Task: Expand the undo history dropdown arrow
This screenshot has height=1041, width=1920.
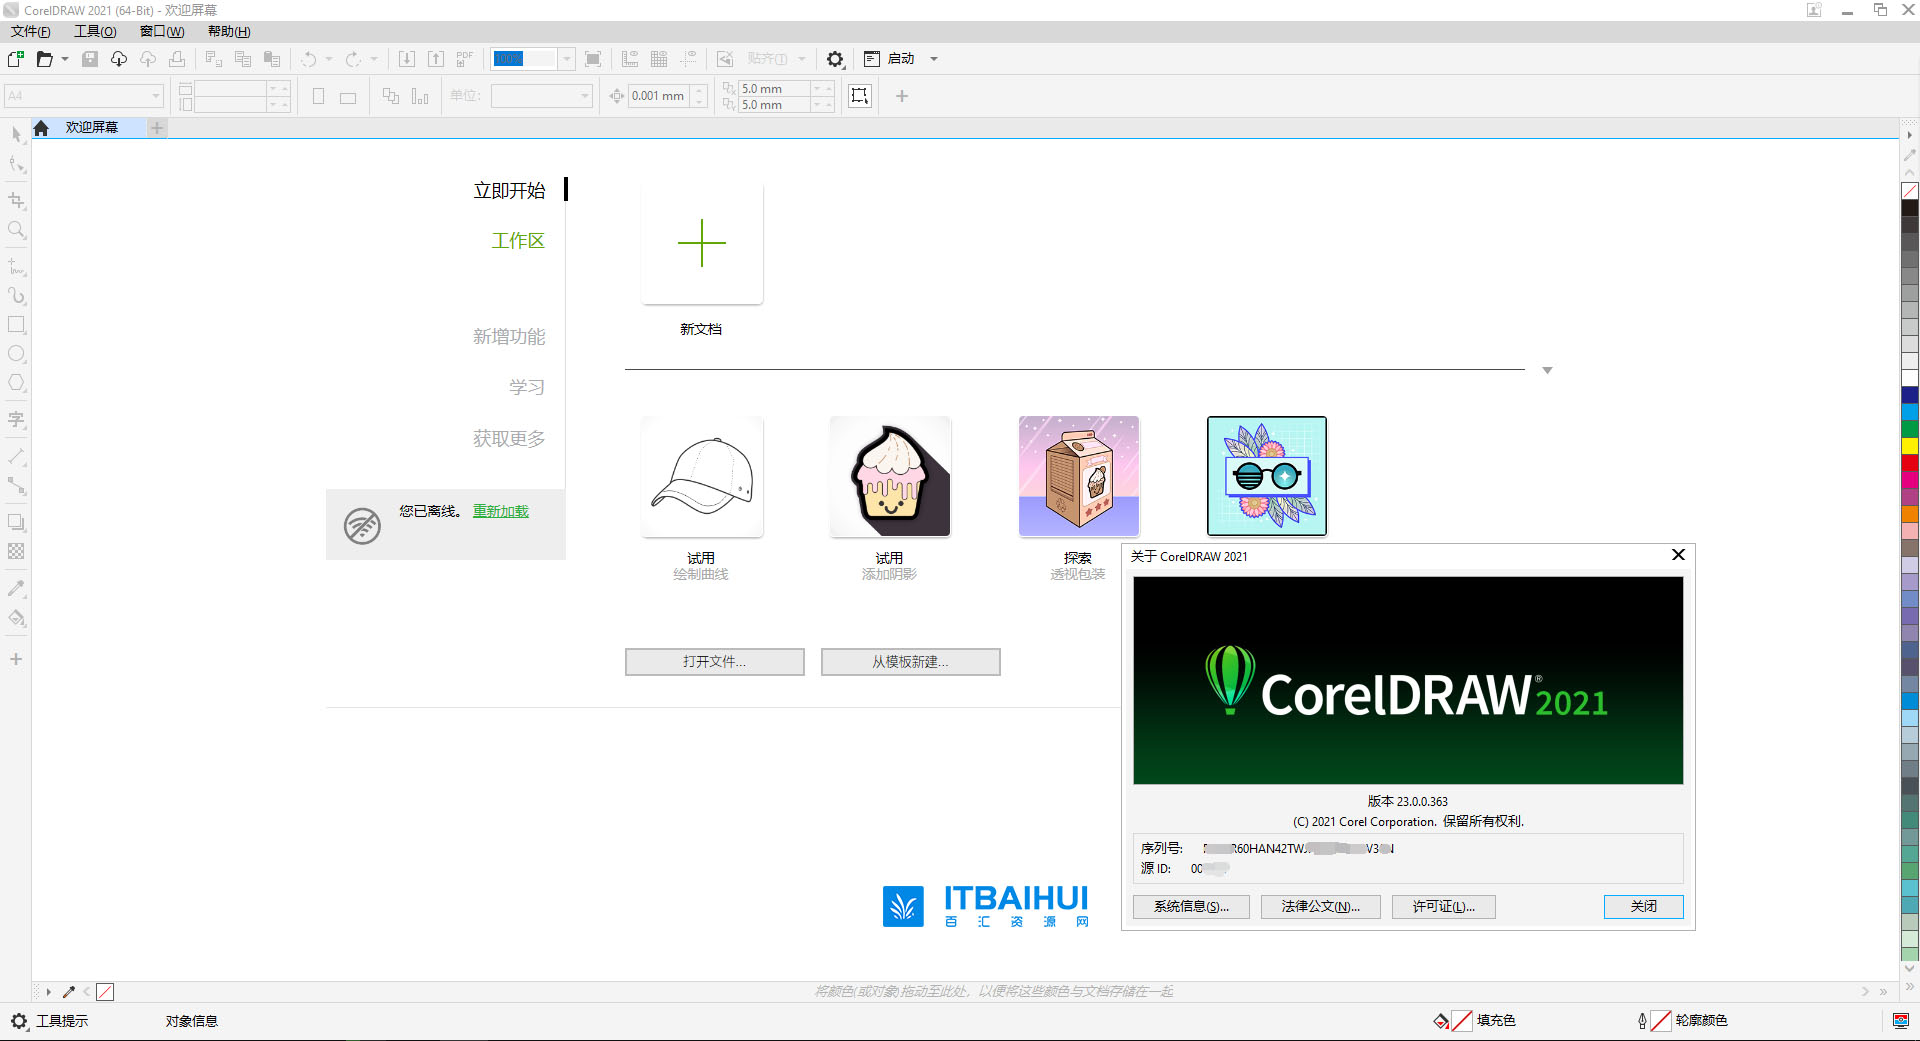Action: point(329,59)
